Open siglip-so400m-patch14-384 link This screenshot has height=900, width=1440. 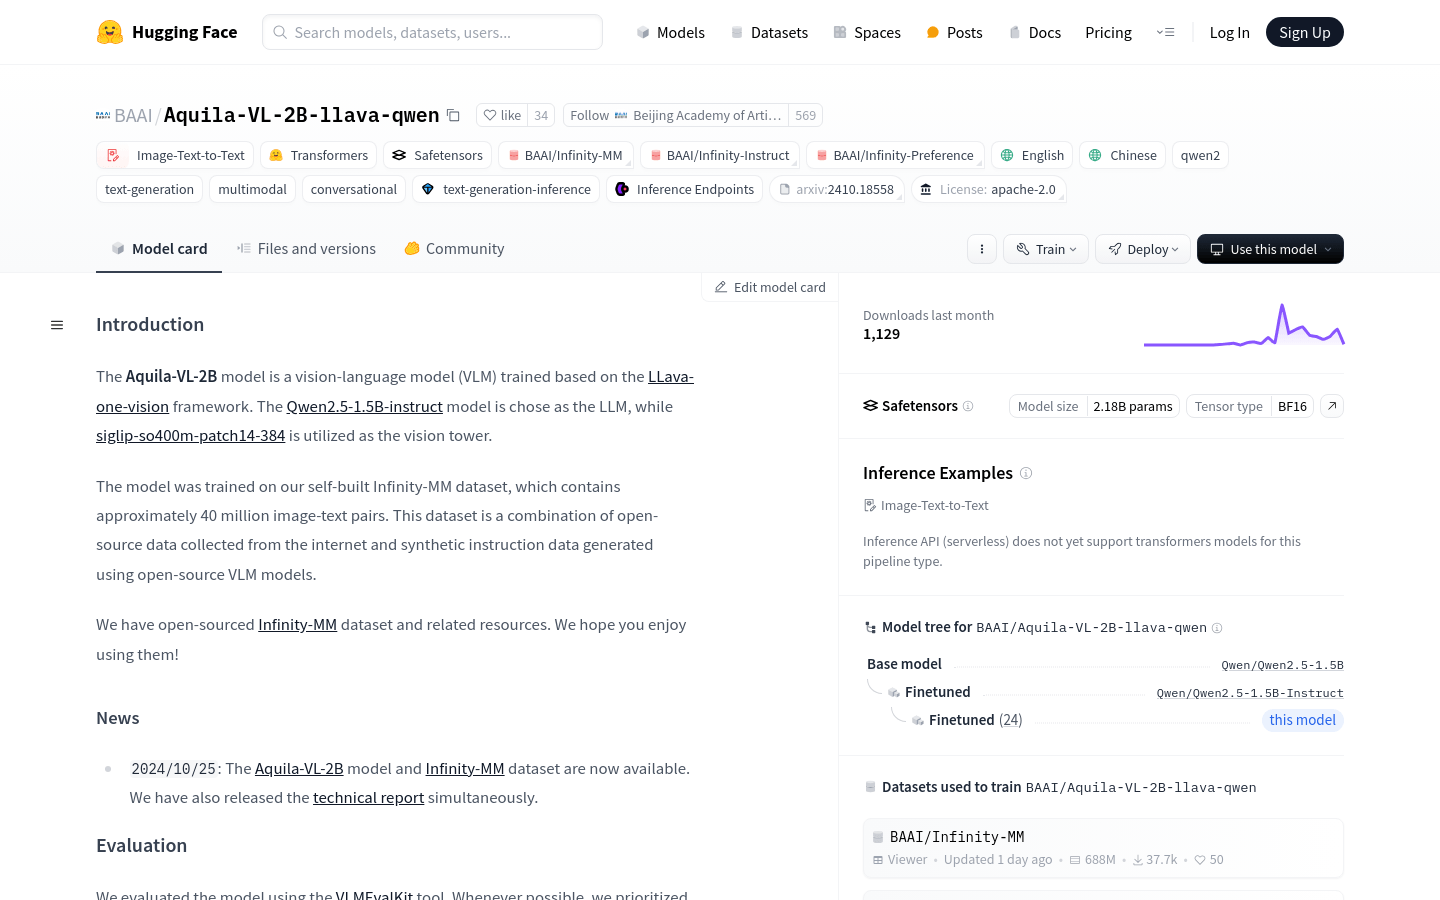(x=190, y=435)
